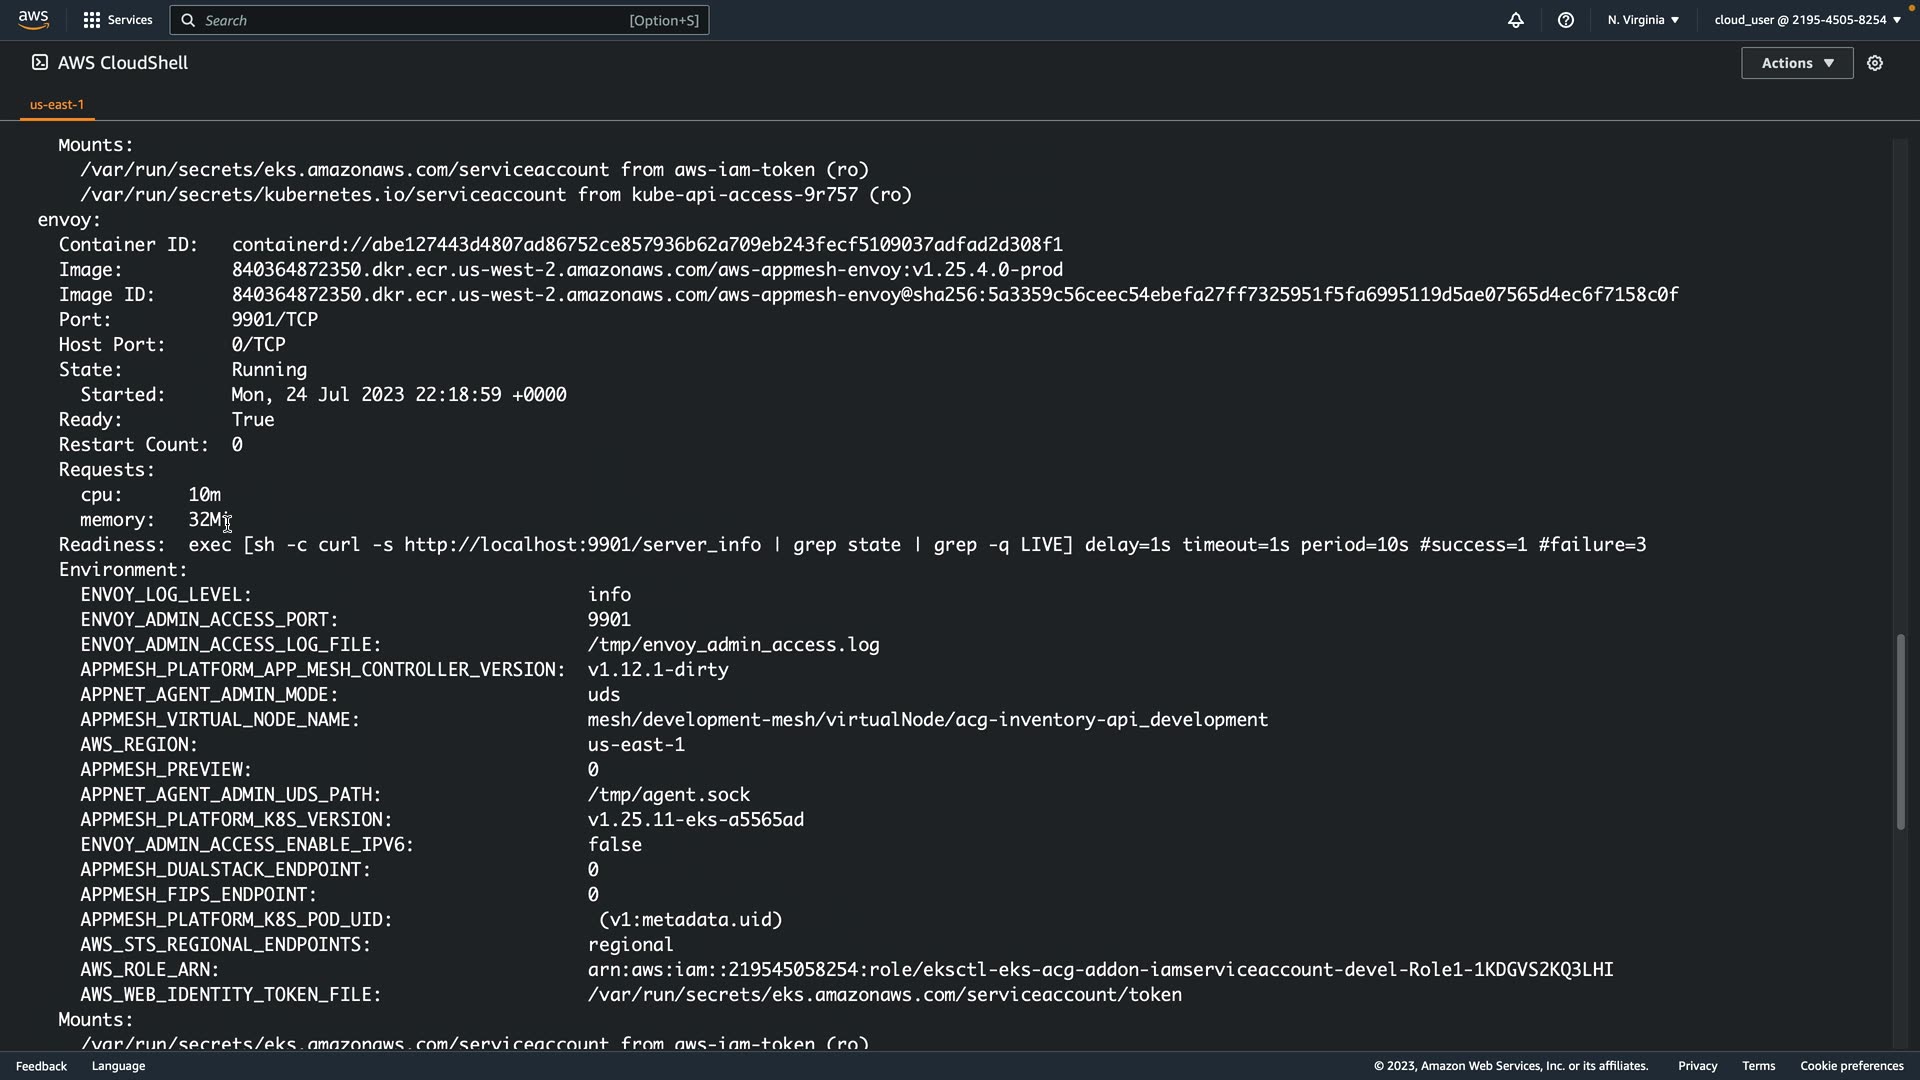Screen dimensions: 1920x1080
Task: Click the Feedback link in footer
Action: pos(41,1066)
